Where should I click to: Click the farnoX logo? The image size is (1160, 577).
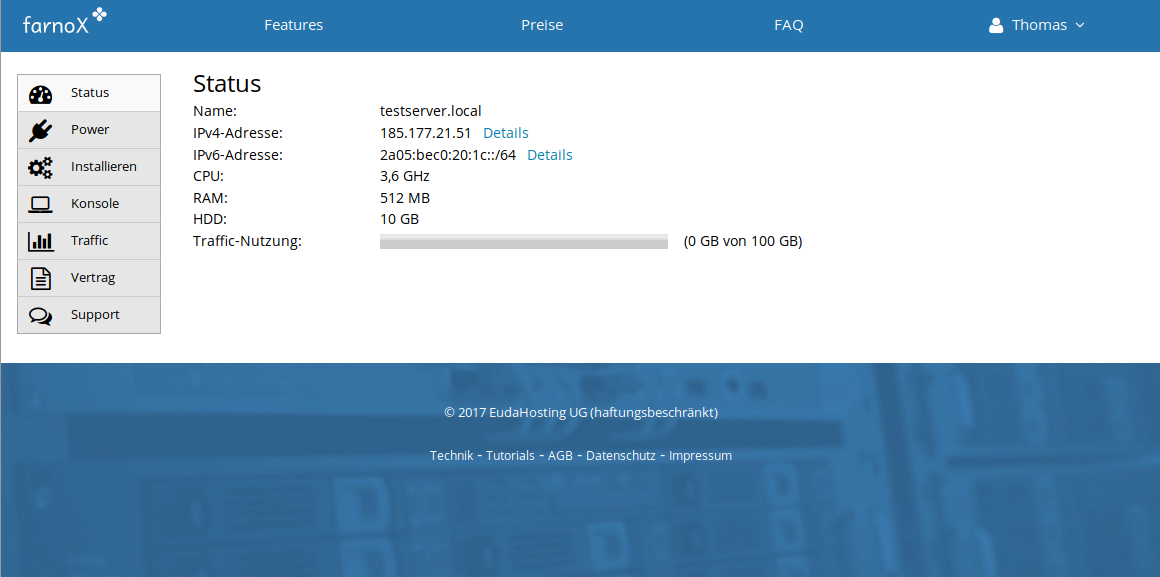point(64,22)
